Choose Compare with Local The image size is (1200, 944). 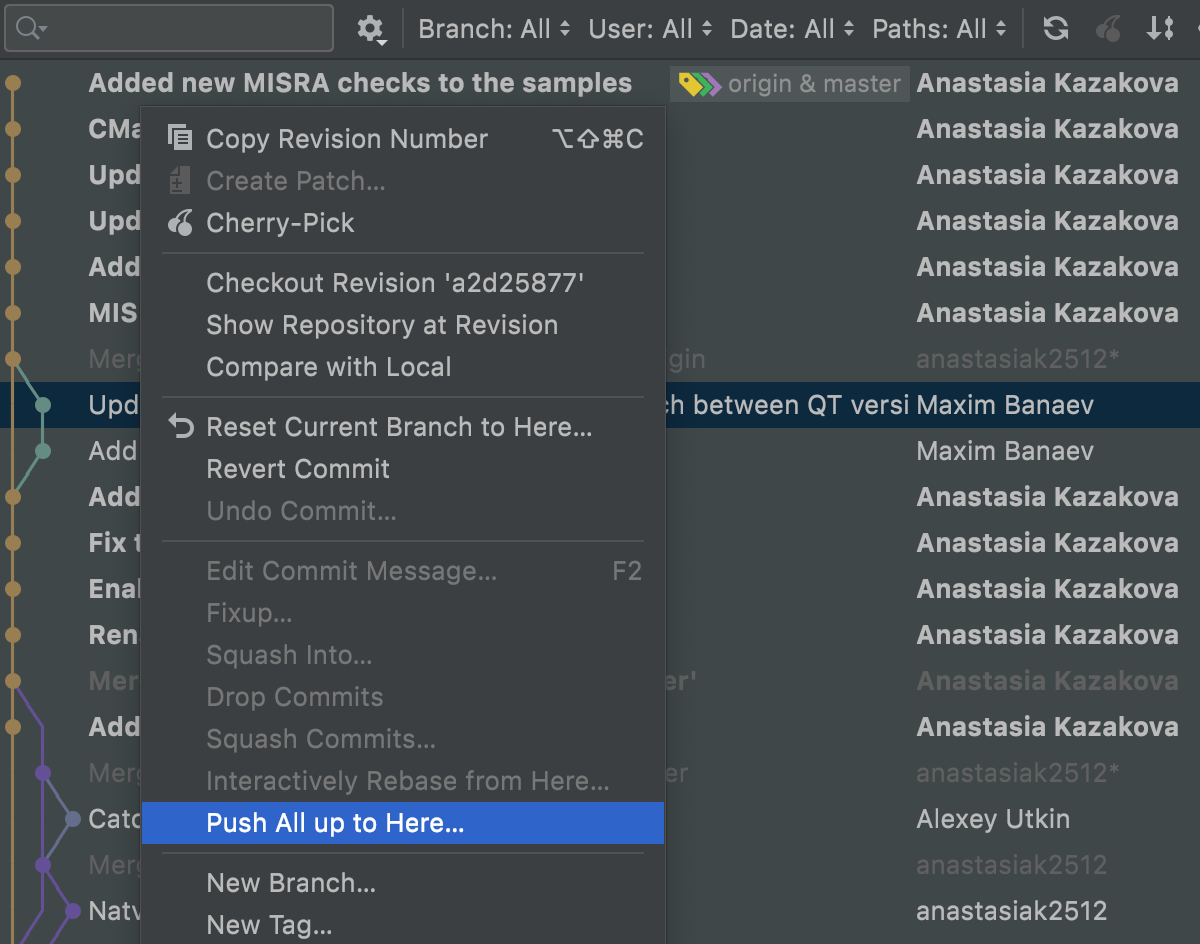pyautogui.click(x=403, y=367)
